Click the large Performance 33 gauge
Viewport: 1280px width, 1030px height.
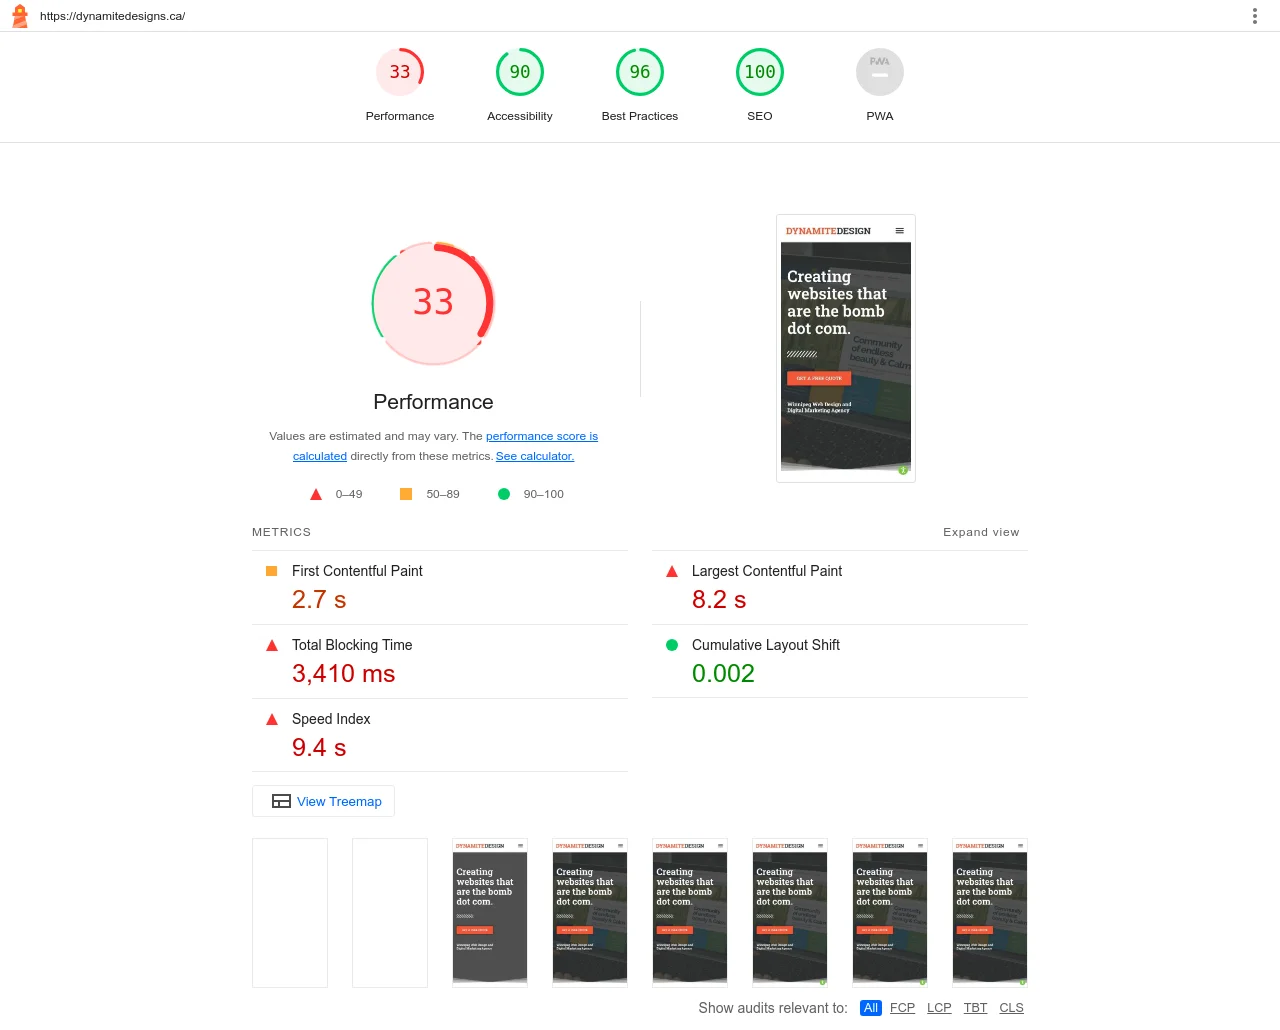433,303
